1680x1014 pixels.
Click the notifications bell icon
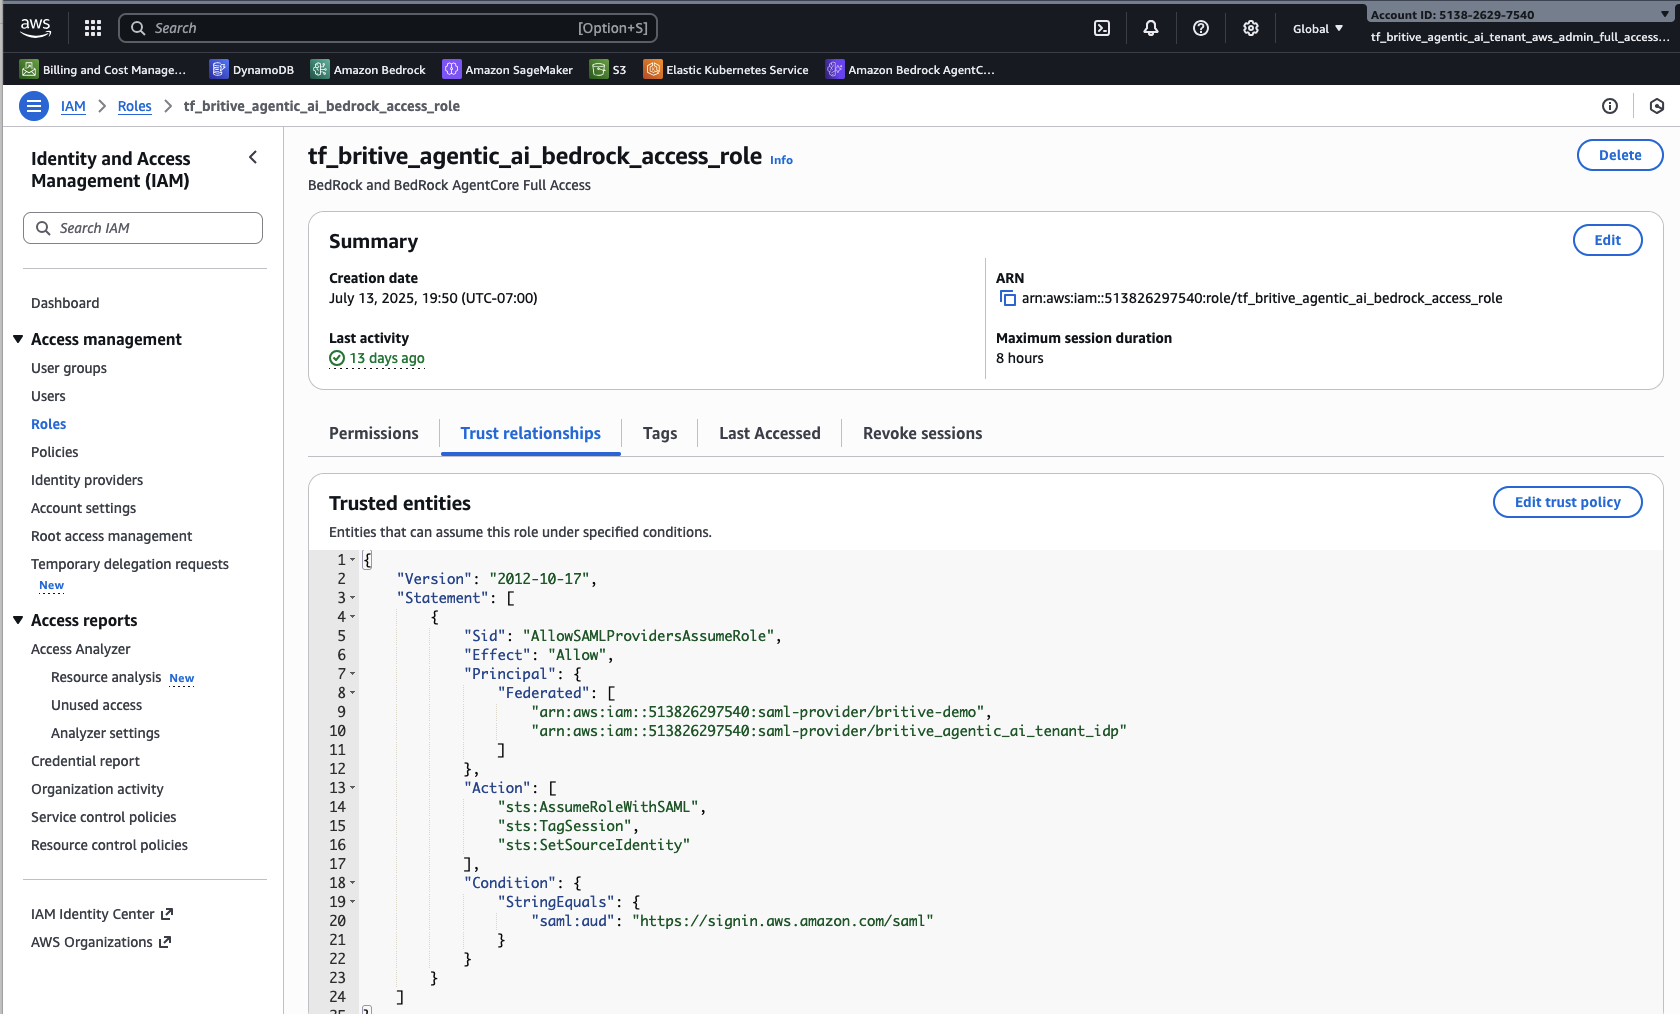(x=1151, y=28)
